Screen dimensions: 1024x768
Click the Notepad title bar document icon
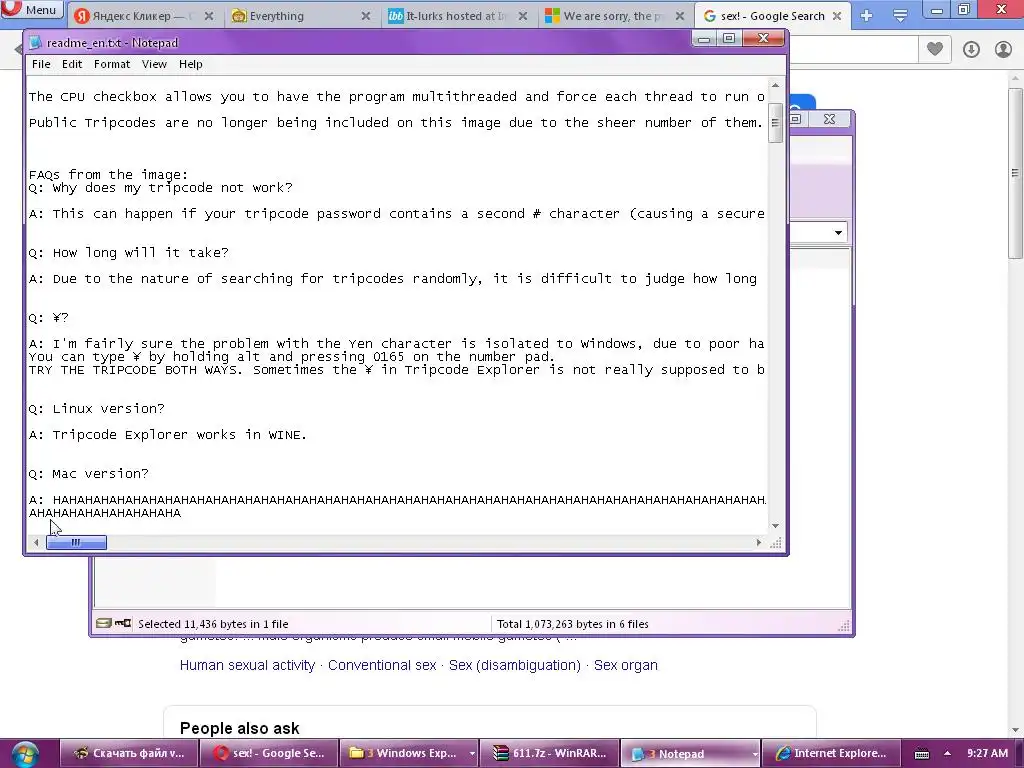tap(36, 42)
